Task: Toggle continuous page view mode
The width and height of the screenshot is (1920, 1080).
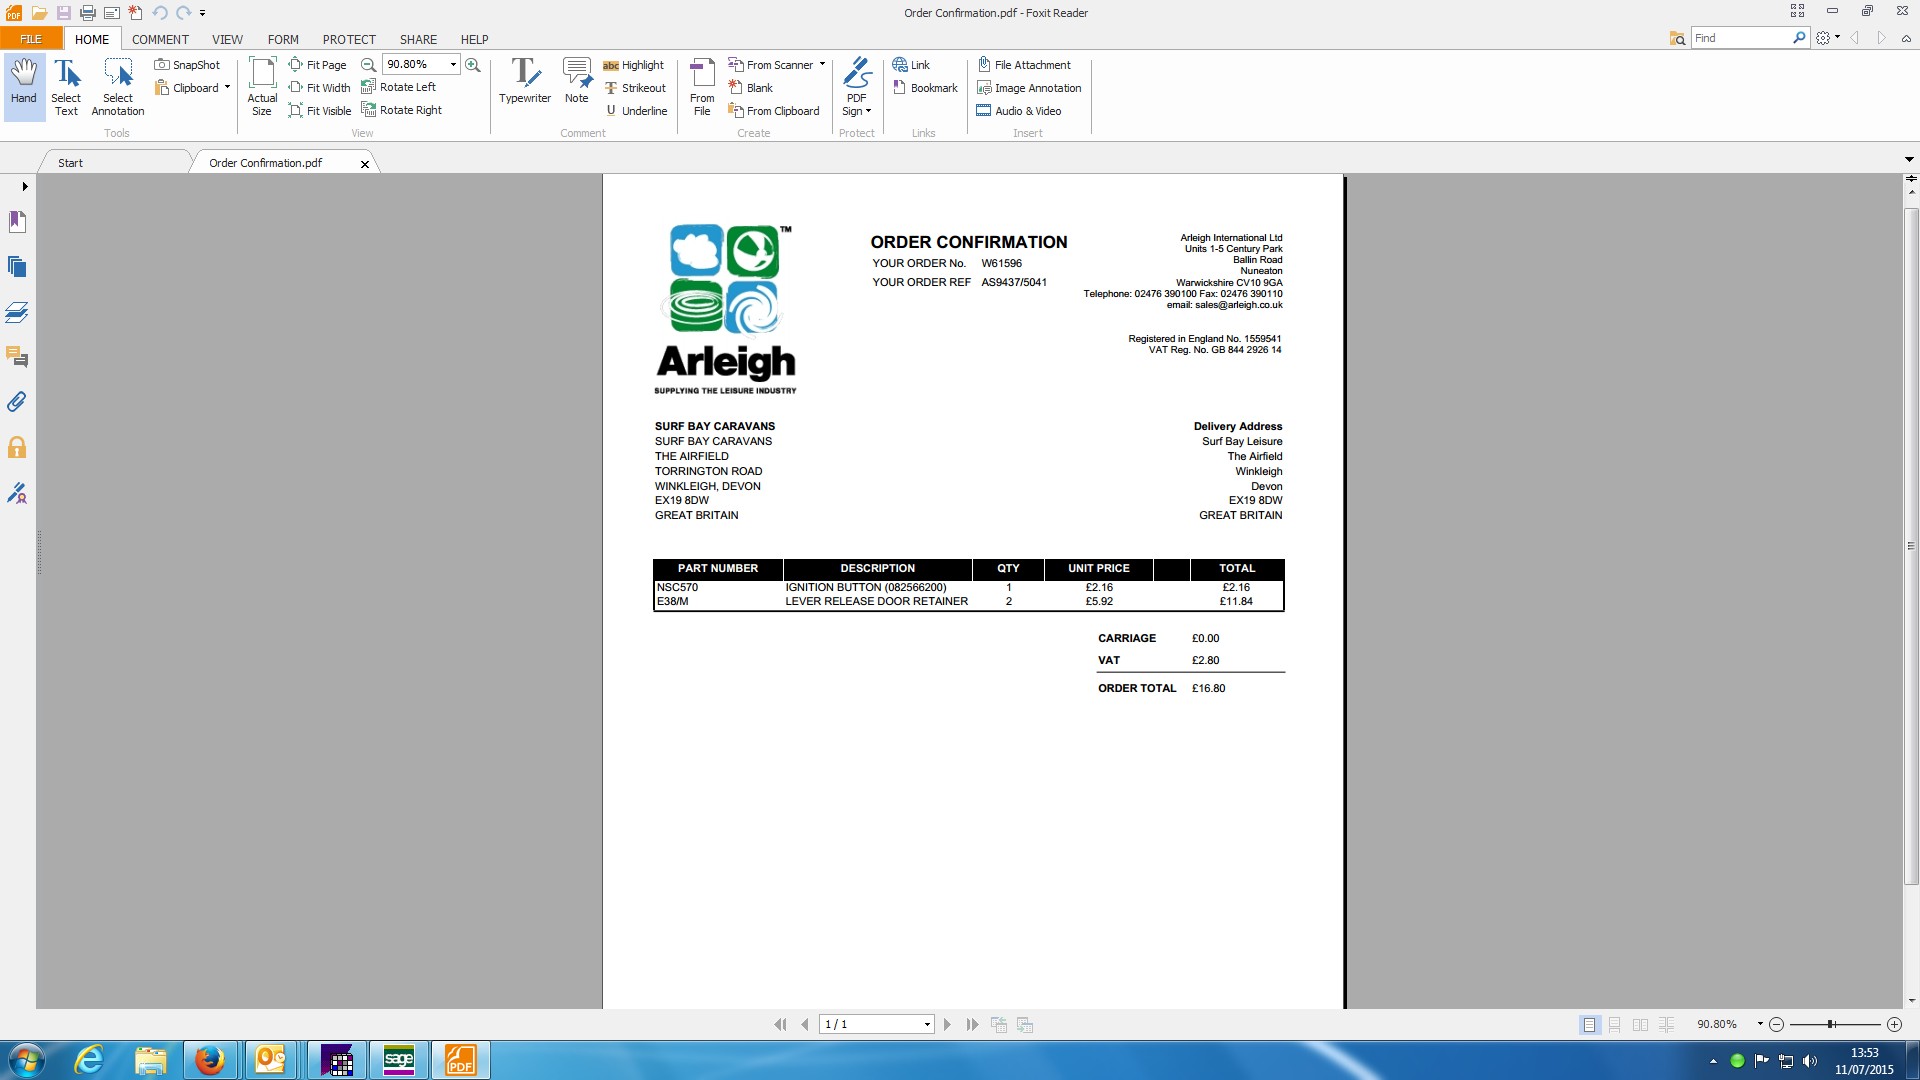Action: click(x=1614, y=1025)
